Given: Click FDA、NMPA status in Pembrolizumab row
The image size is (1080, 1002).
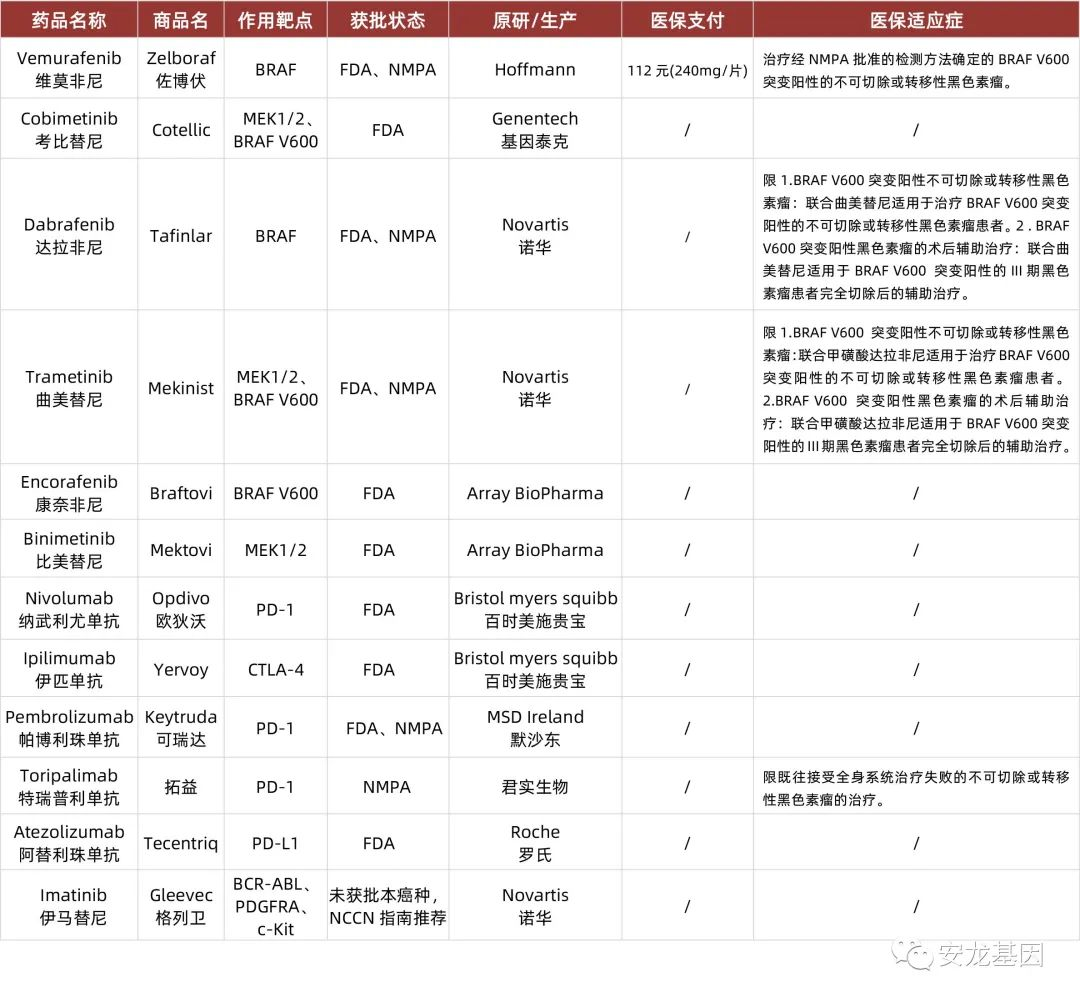Looking at the screenshot, I should (x=394, y=728).
